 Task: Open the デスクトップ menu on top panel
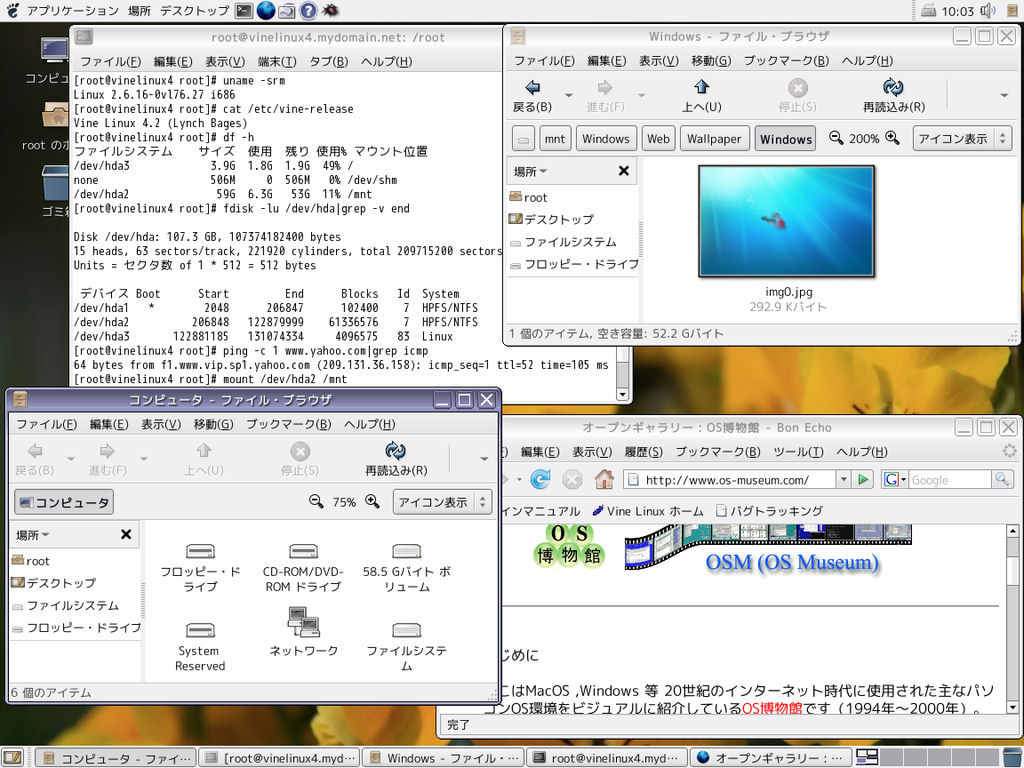point(195,10)
